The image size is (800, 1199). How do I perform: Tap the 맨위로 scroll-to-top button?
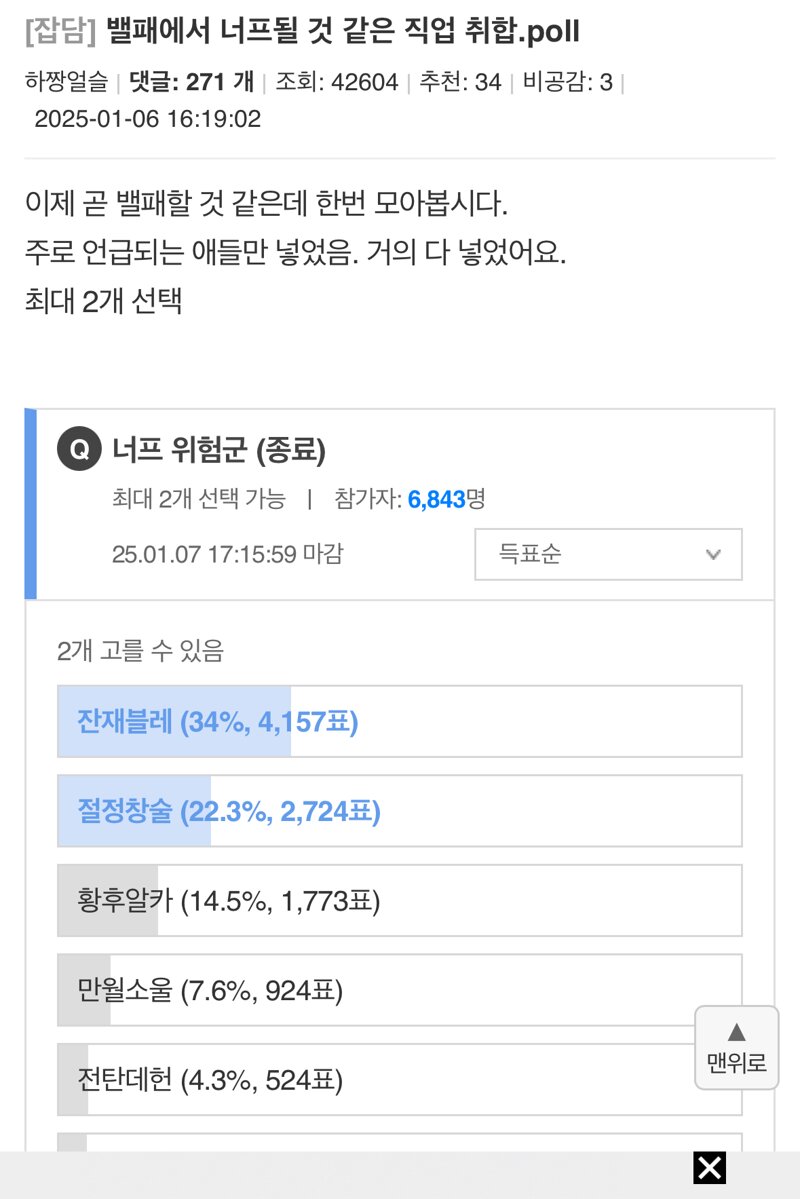point(737,1048)
